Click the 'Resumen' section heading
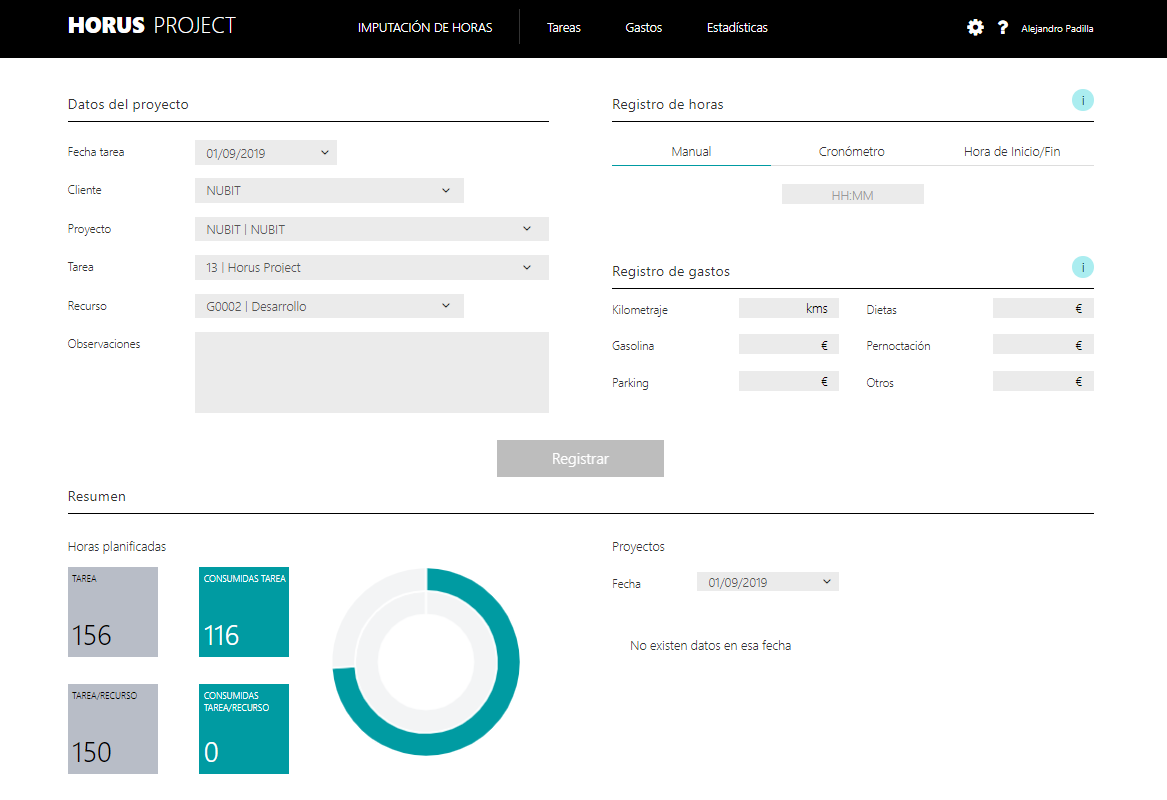Screen dimensions: 1167x800 point(97,496)
